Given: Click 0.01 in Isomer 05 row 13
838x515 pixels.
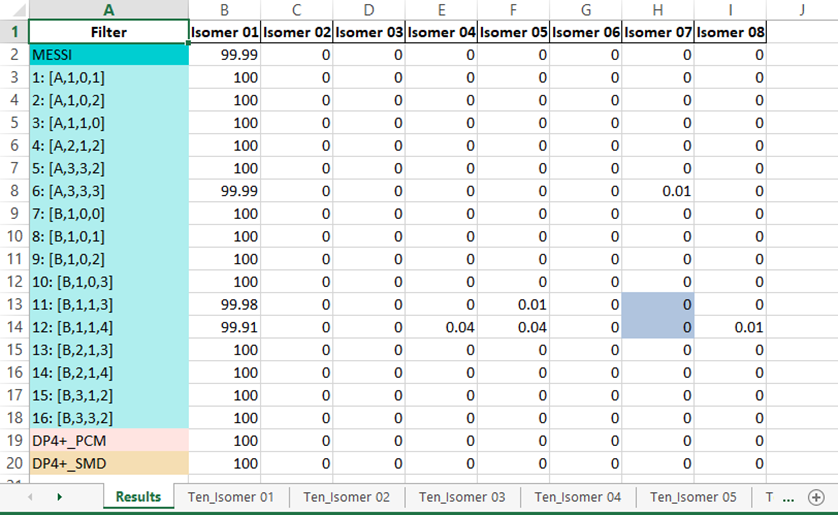Looking at the screenshot, I should [514, 305].
